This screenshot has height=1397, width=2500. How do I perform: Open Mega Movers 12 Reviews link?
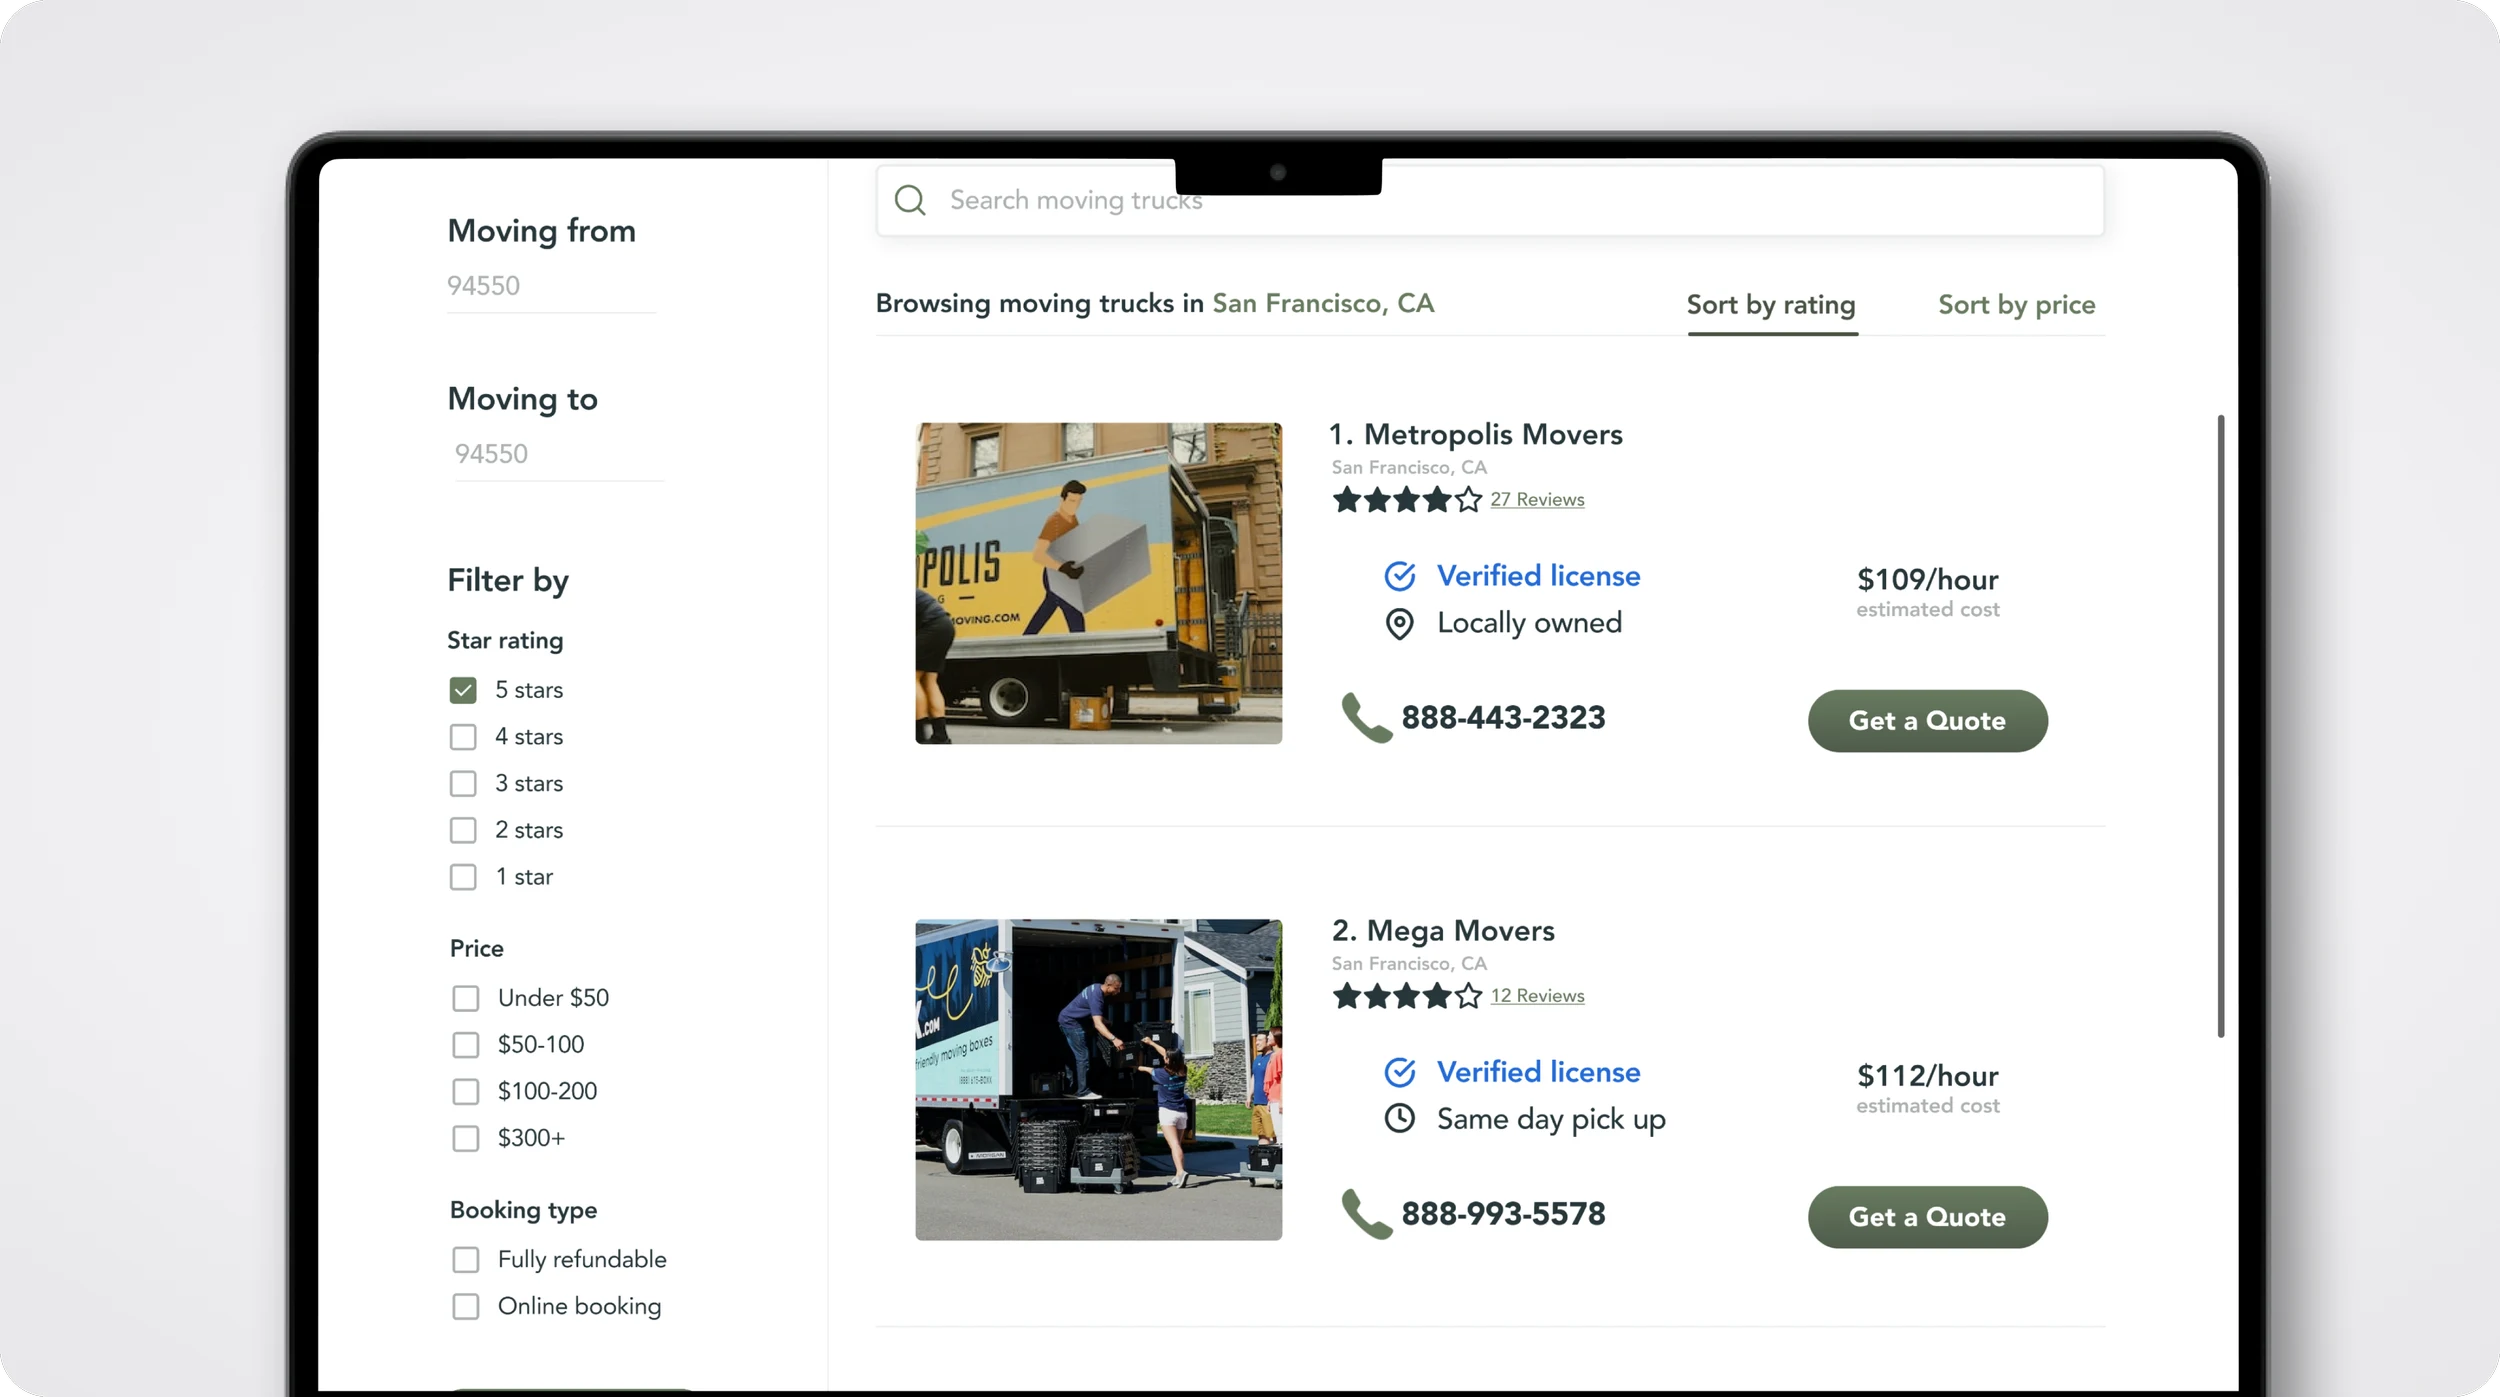click(1537, 996)
